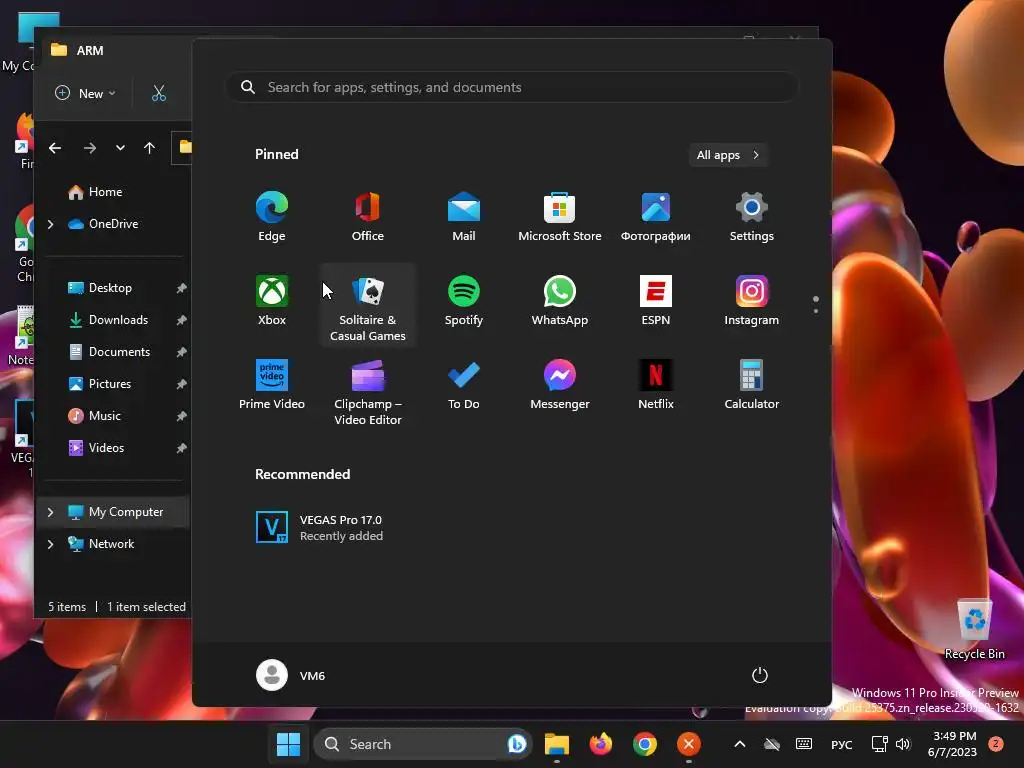The height and width of the screenshot is (768, 1024).
Task: Select Home in File Explorer sidebar
Action: coord(95,192)
